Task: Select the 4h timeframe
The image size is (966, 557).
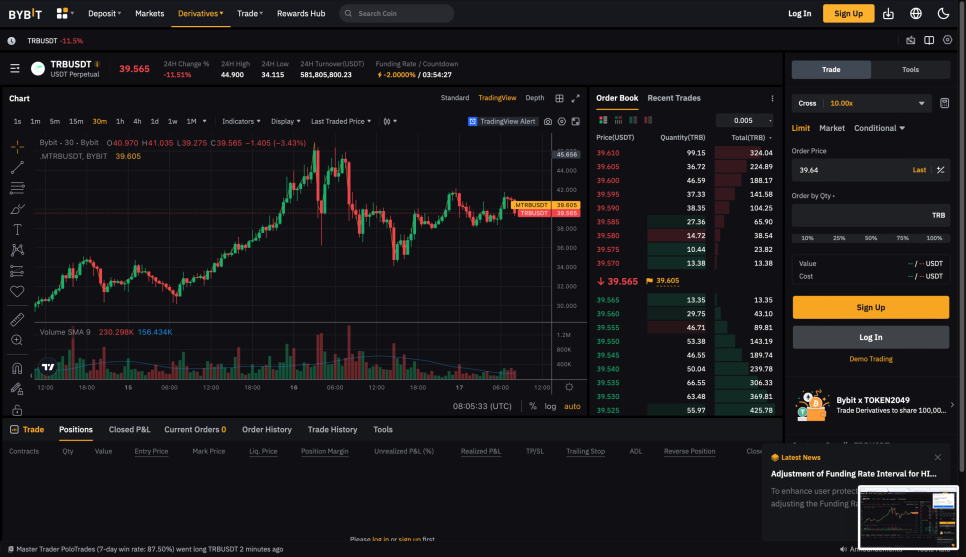Action: click(137, 121)
